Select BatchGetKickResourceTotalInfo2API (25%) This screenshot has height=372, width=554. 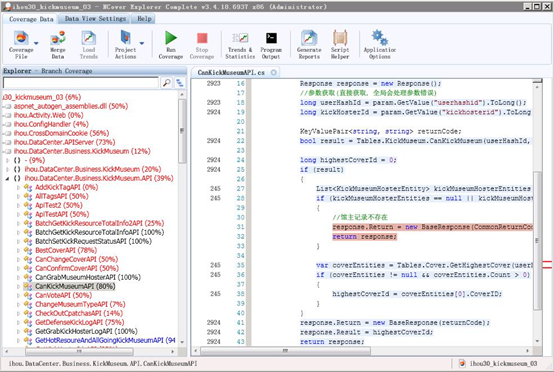(100, 223)
